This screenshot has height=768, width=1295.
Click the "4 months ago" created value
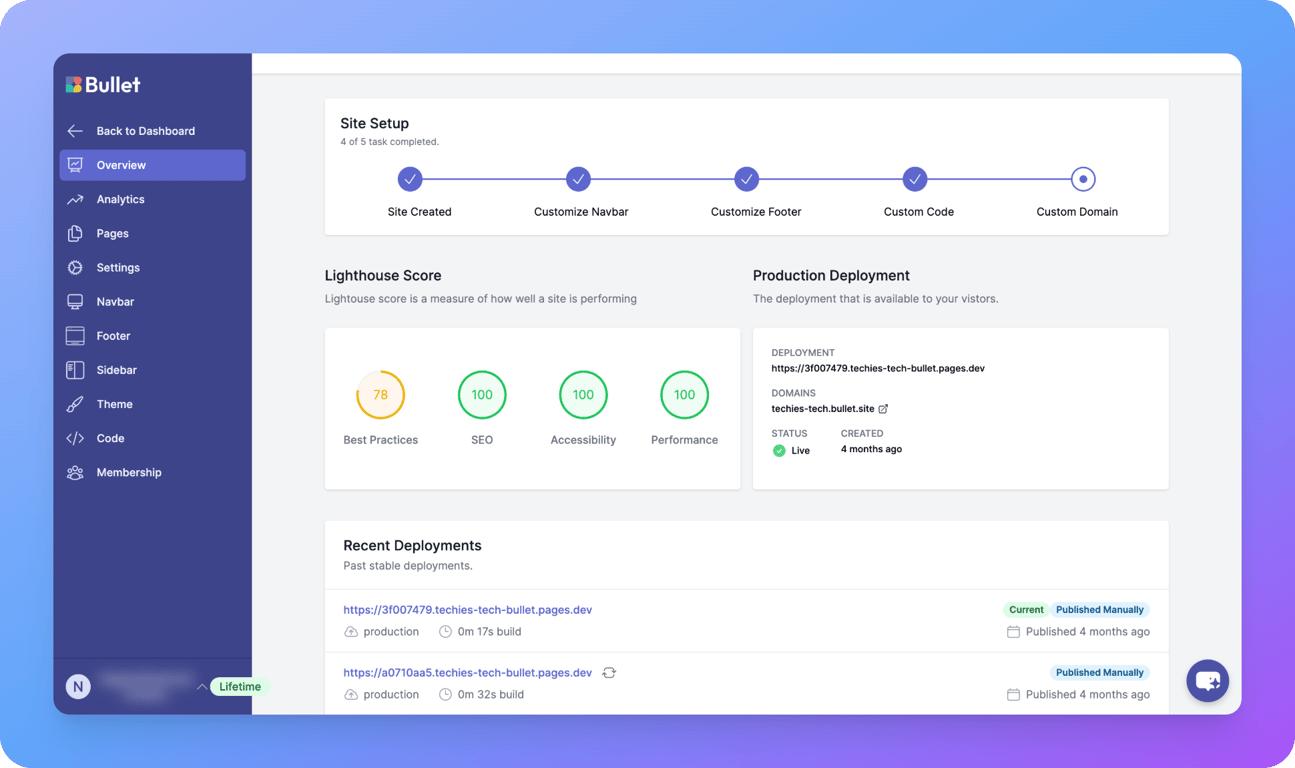(871, 450)
